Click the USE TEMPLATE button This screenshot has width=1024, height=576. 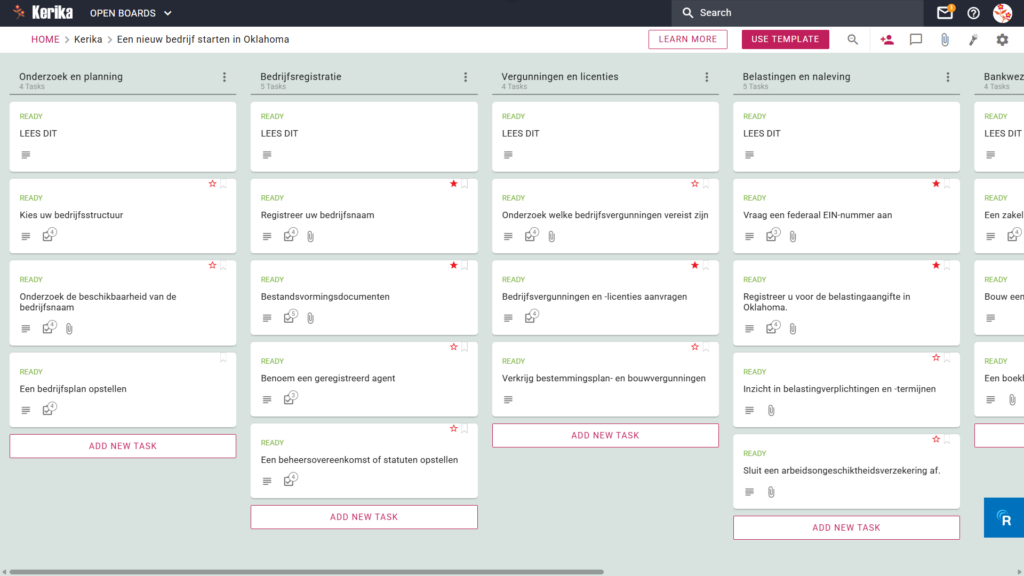pyautogui.click(x=785, y=39)
